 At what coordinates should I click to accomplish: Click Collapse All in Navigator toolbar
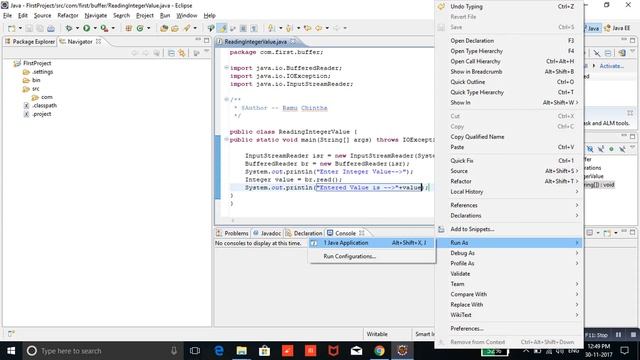[171, 53]
